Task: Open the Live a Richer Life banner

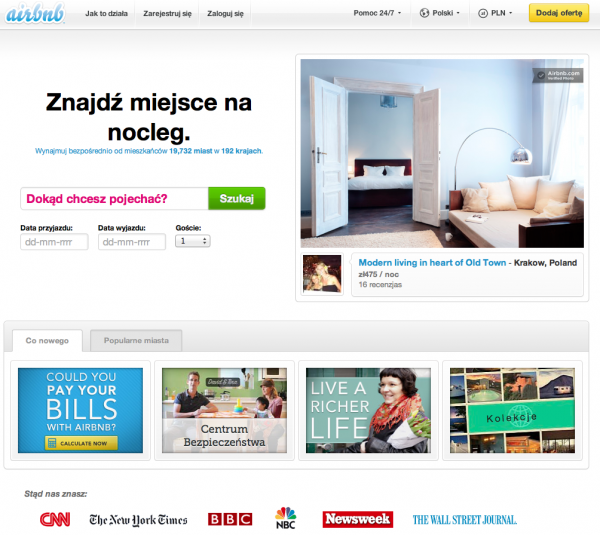Action: (x=368, y=410)
